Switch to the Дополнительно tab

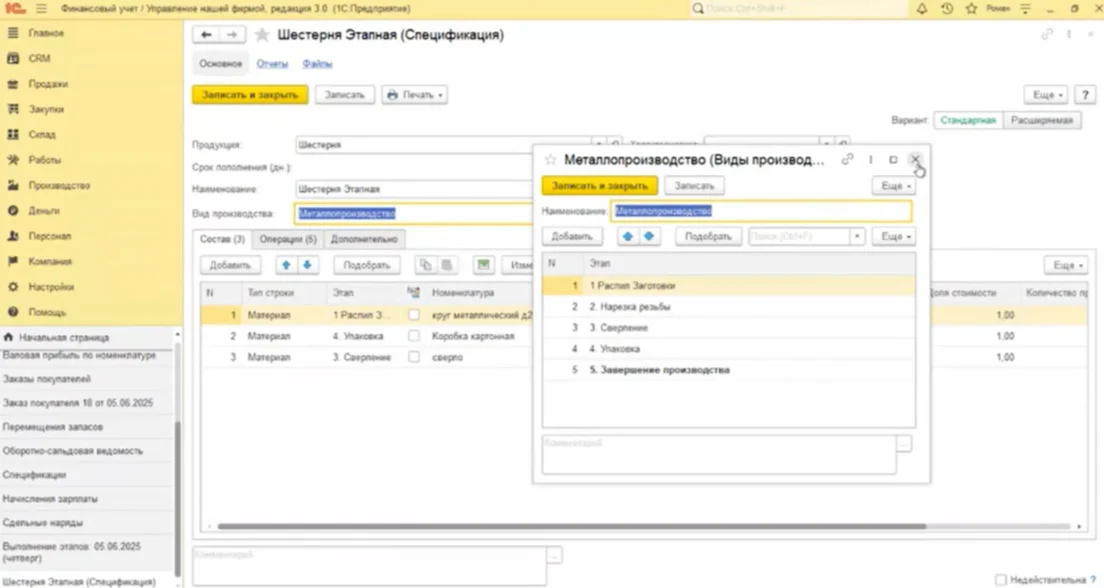(364, 239)
